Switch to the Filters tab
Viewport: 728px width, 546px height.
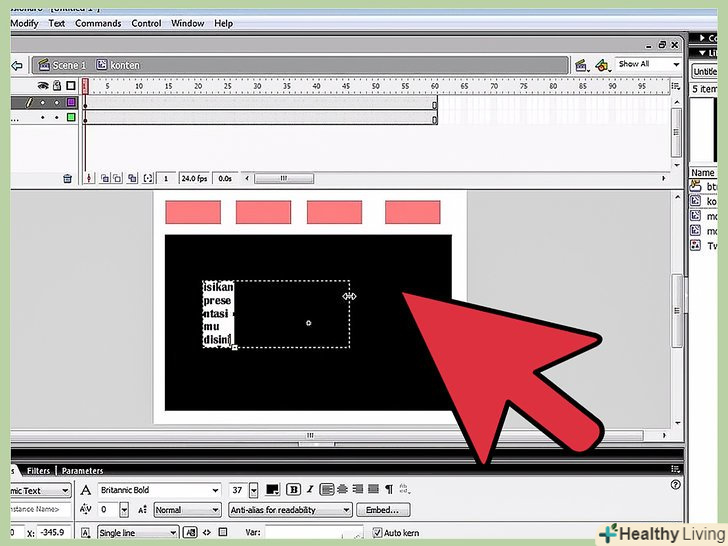(x=38, y=471)
